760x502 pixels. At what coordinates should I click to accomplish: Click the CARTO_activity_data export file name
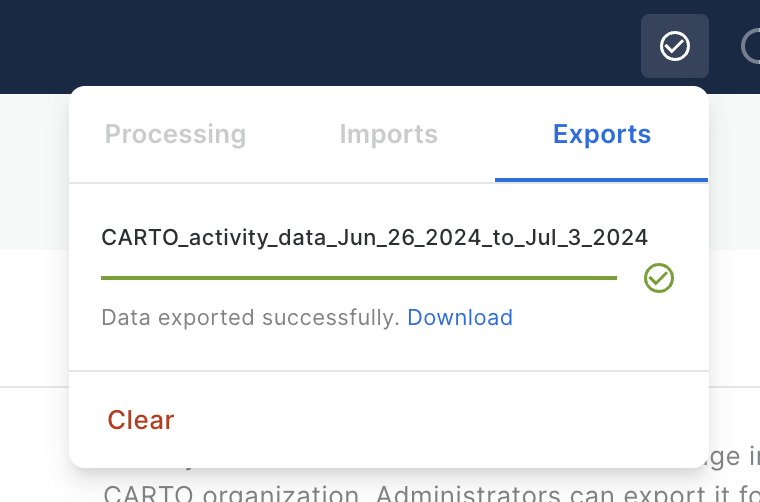point(374,238)
